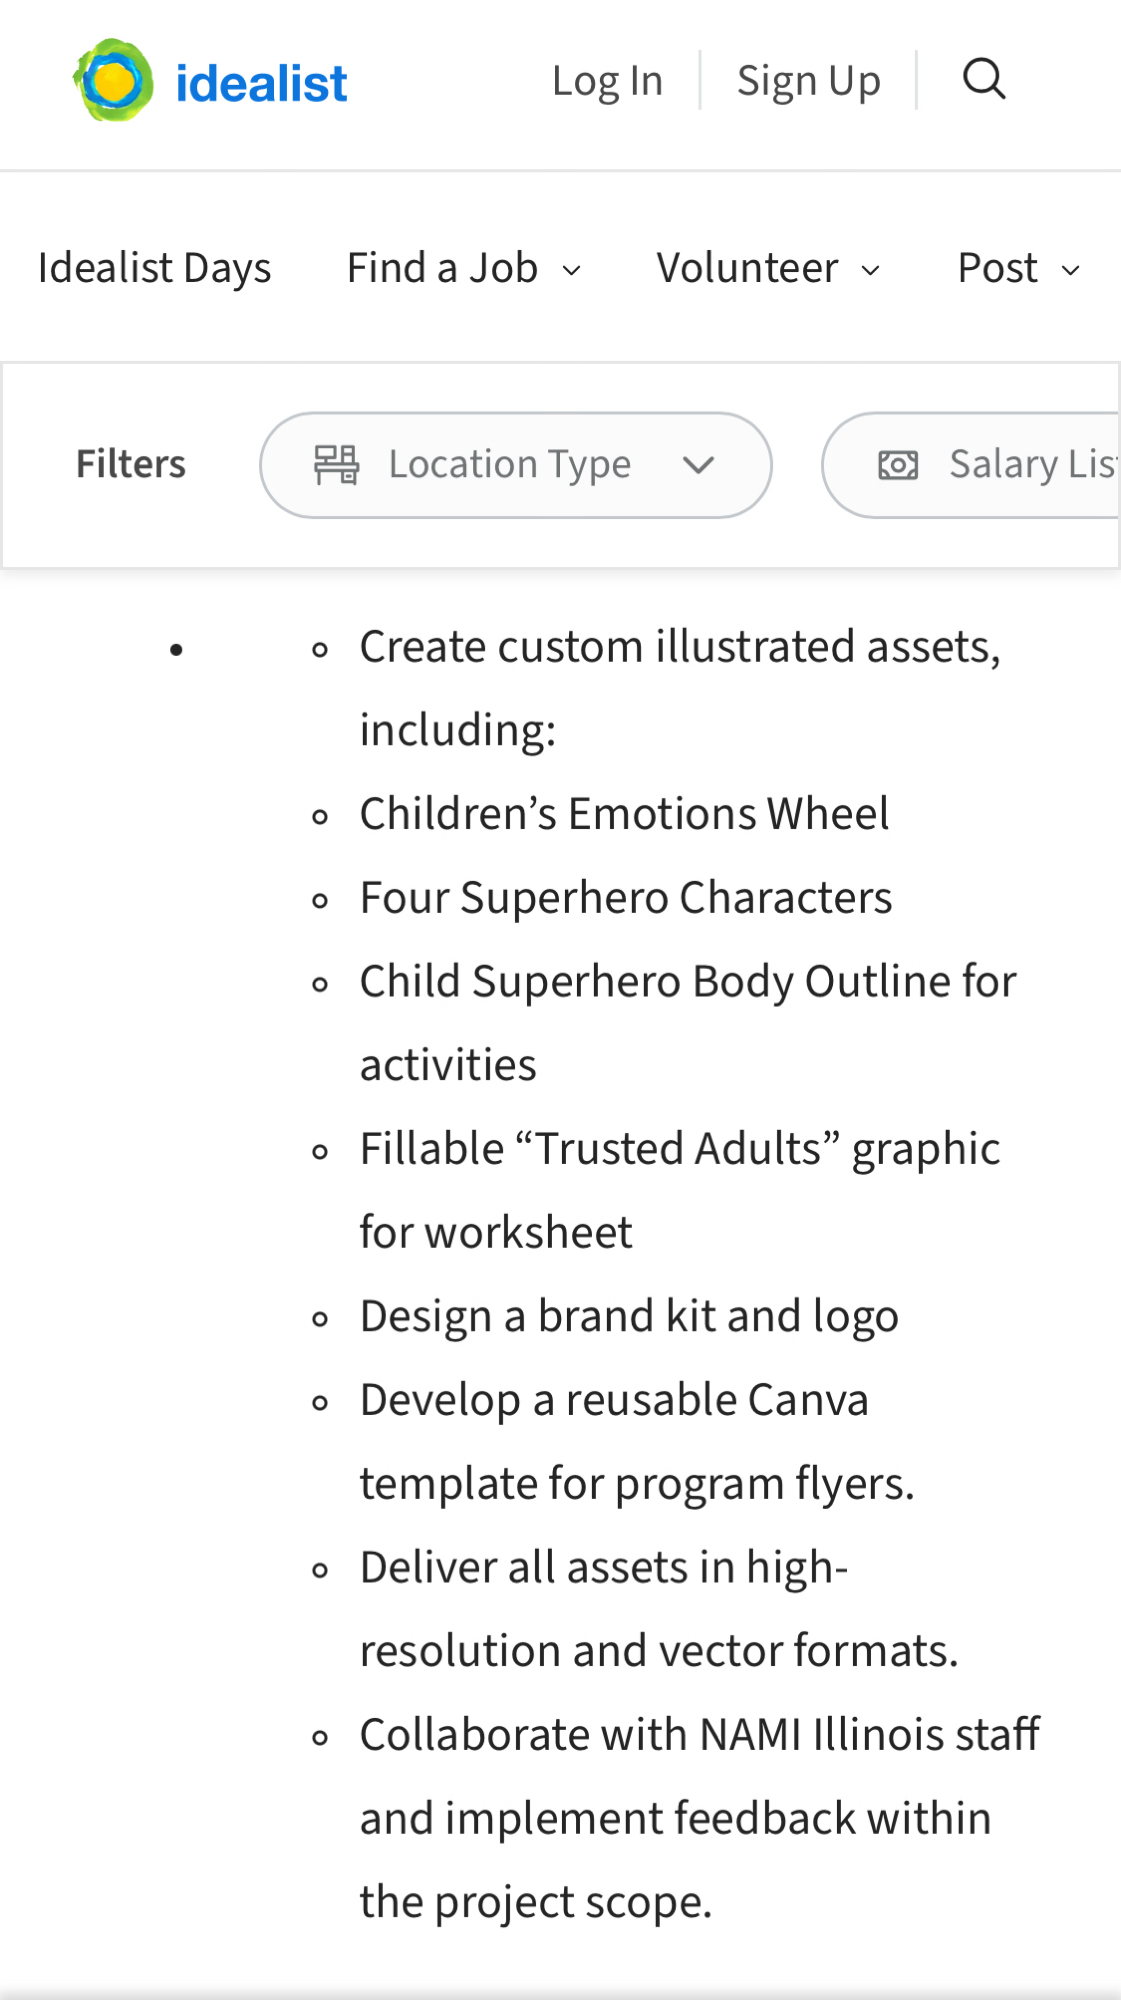This screenshot has height=2000, width=1121.
Task: Expand the Post chevron arrow
Action: [x=1071, y=270]
